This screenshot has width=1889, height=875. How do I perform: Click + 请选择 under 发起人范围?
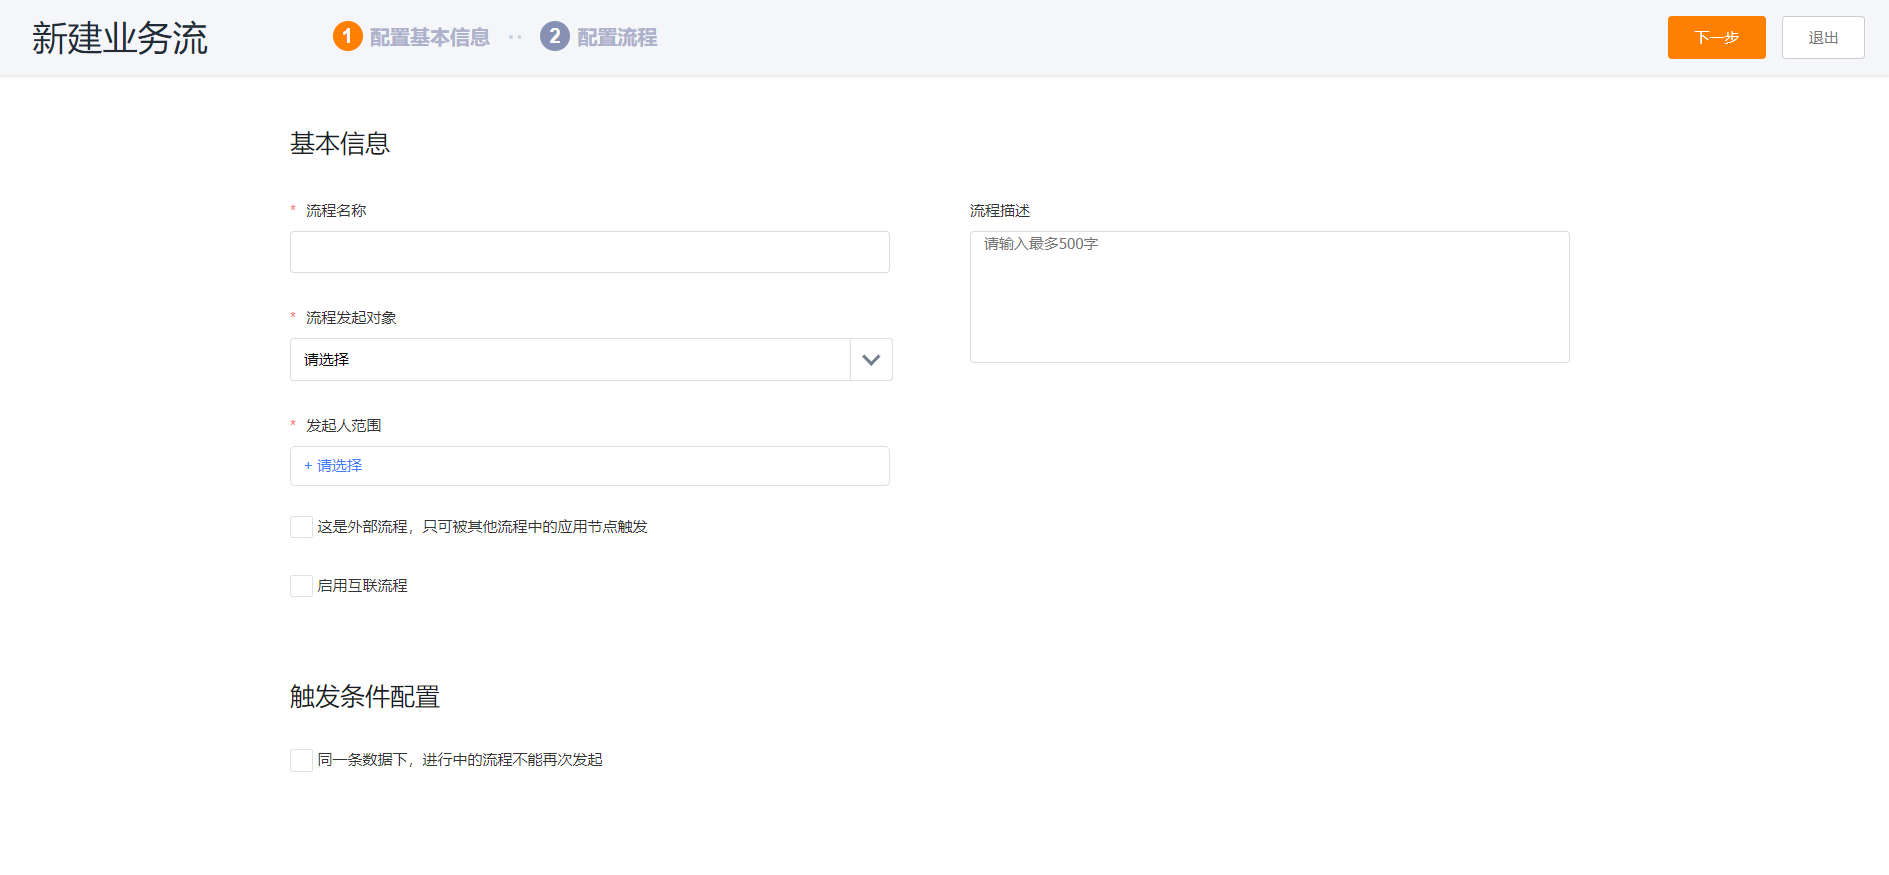(333, 466)
